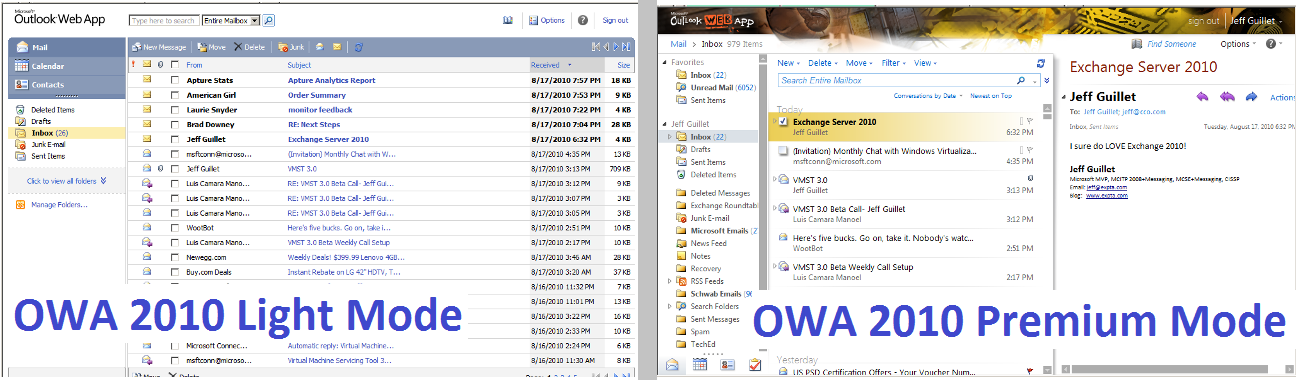Viewport: 1300px width, 380px height.
Task: Toggle the Newest on Top sort order
Action: coord(991,95)
